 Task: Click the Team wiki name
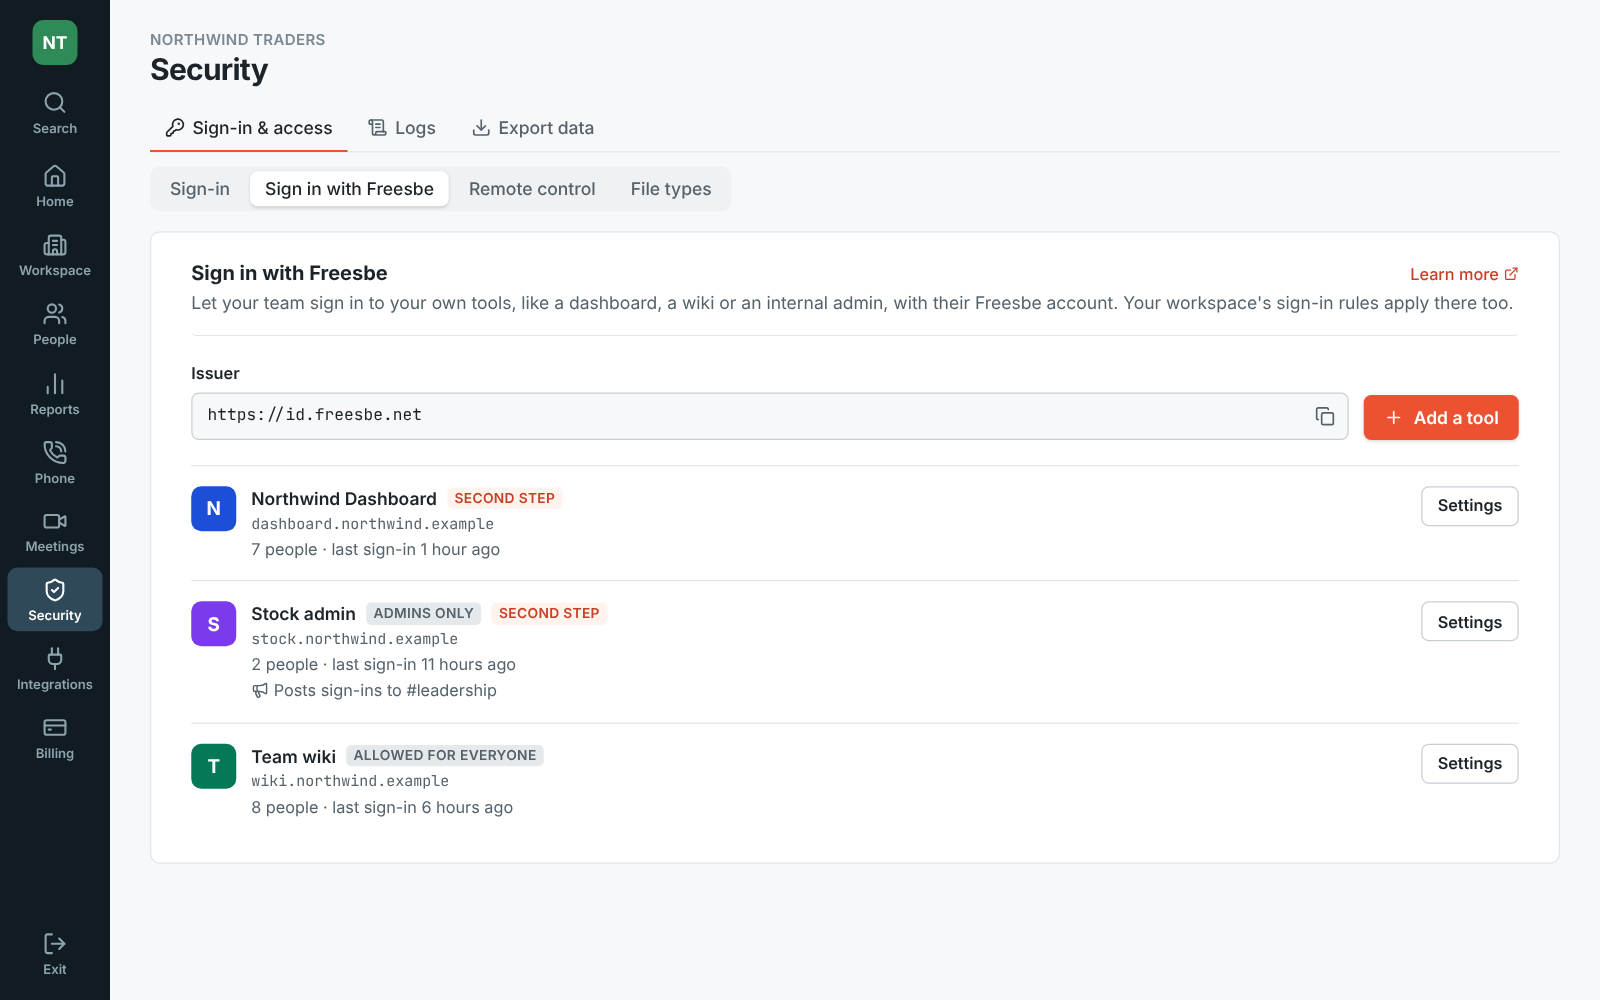(x=293, y=757)
